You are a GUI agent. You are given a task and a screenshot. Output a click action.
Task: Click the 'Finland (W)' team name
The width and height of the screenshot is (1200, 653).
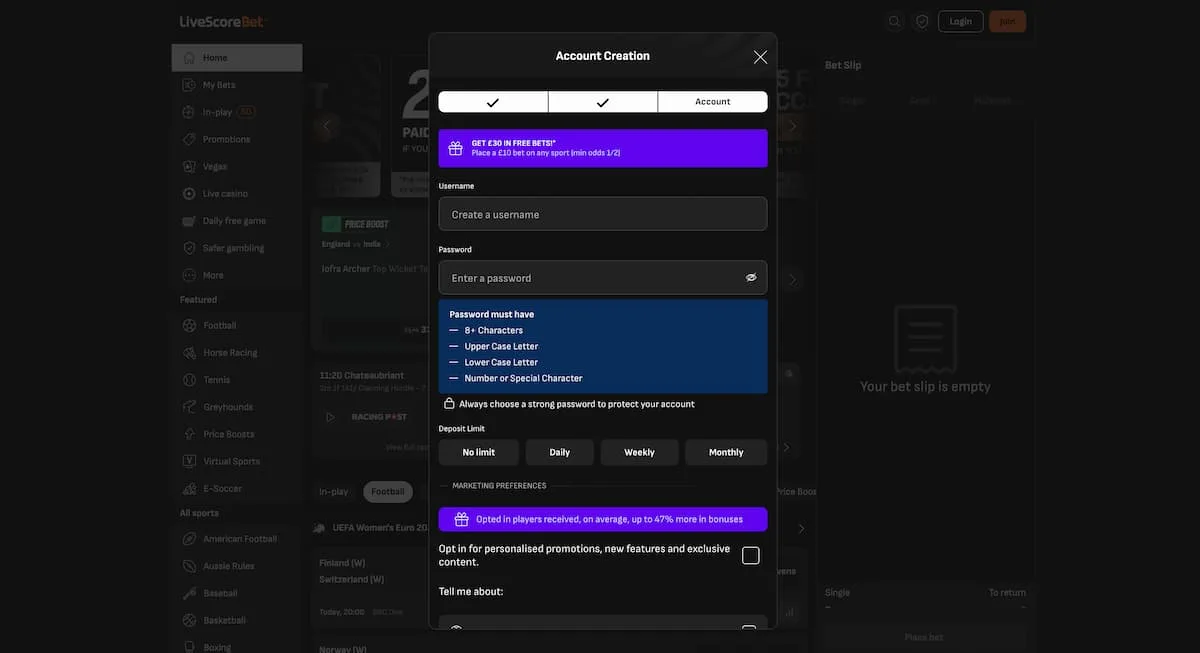[x=343, y=563]
